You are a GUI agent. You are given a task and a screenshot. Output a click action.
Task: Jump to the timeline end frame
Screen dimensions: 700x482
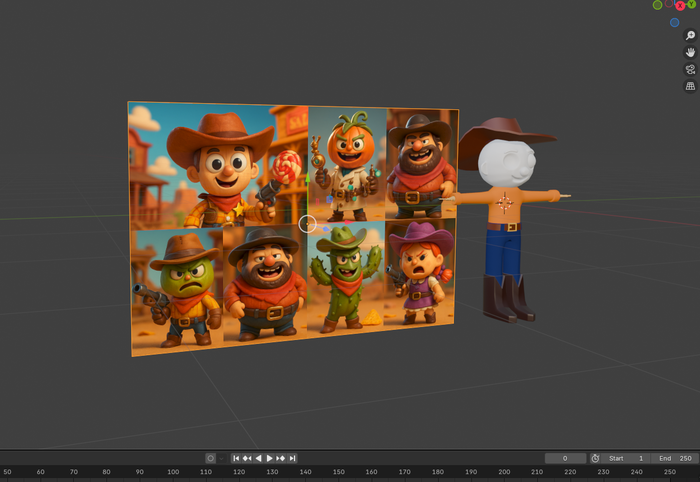(x=292, y=458)
